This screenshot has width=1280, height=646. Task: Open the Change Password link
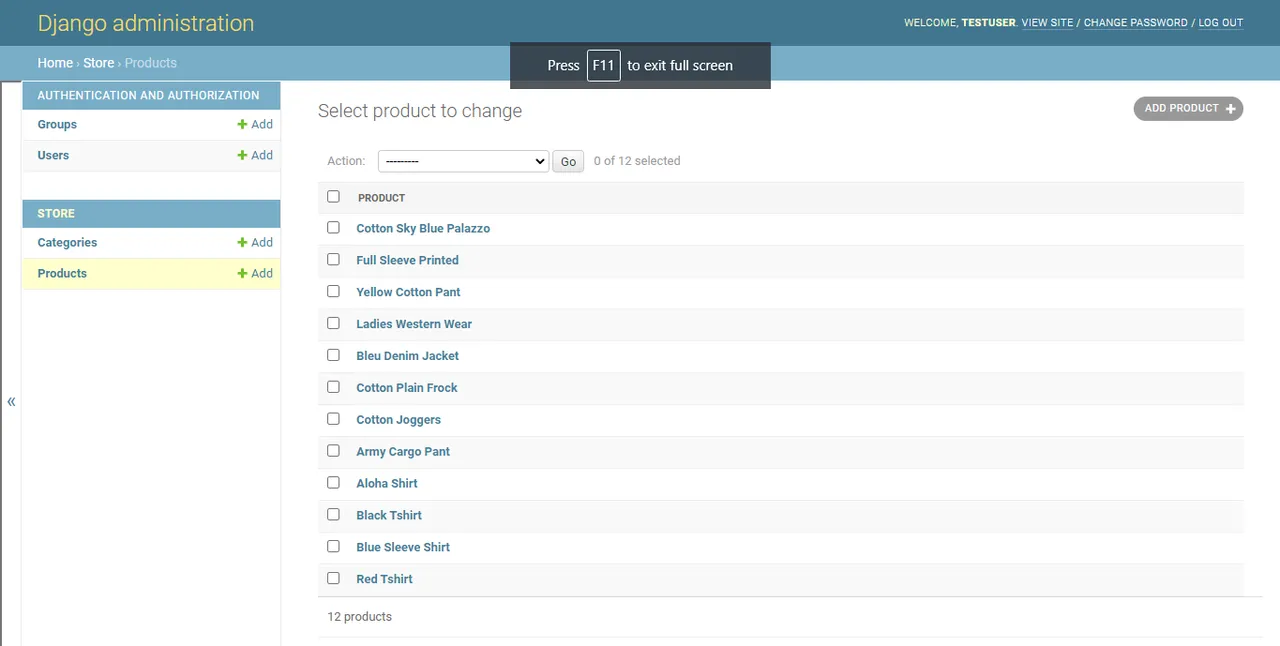pos(1136,23)
